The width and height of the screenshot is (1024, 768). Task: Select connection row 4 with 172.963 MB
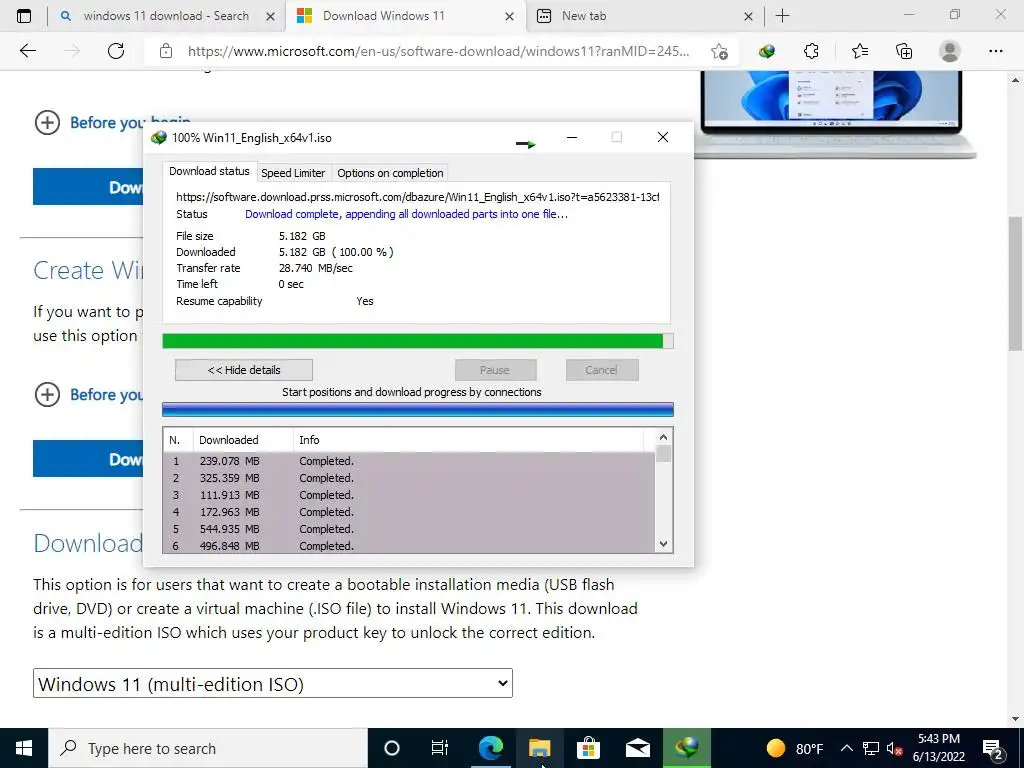point(409,512)
